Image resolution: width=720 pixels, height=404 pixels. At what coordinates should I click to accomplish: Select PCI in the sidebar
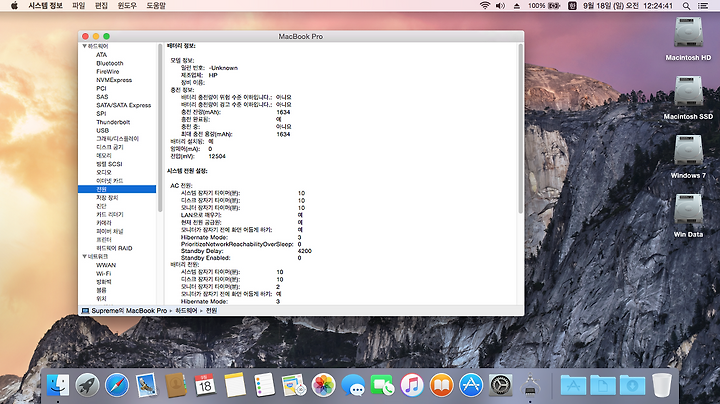point(101,88)
